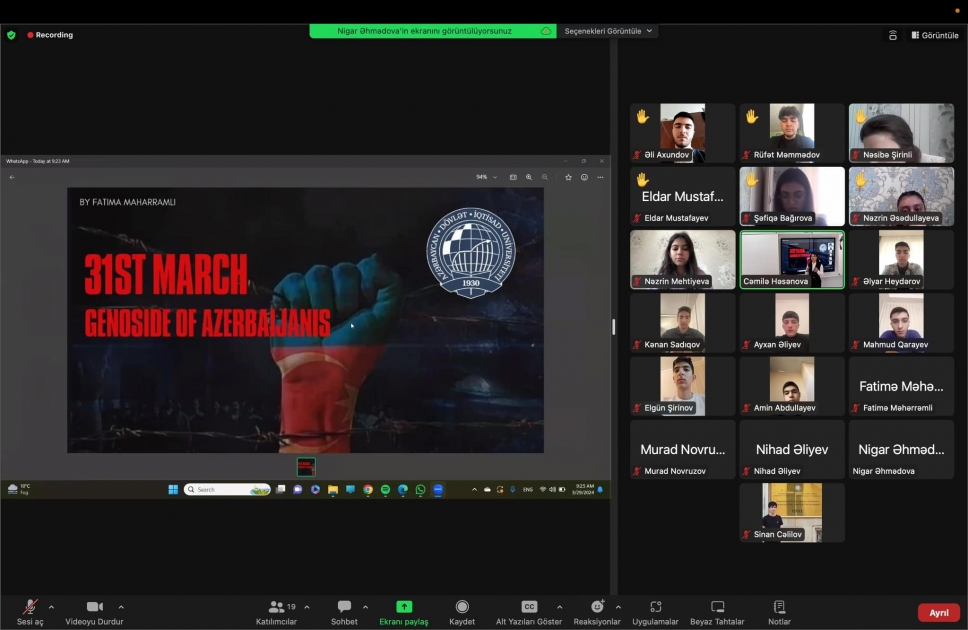This screenshot has width=968, height=630.
Task: Expand the Seçenekleri Görüntüle dropdown
Action: pyautogui.click(x=608, y=31)
